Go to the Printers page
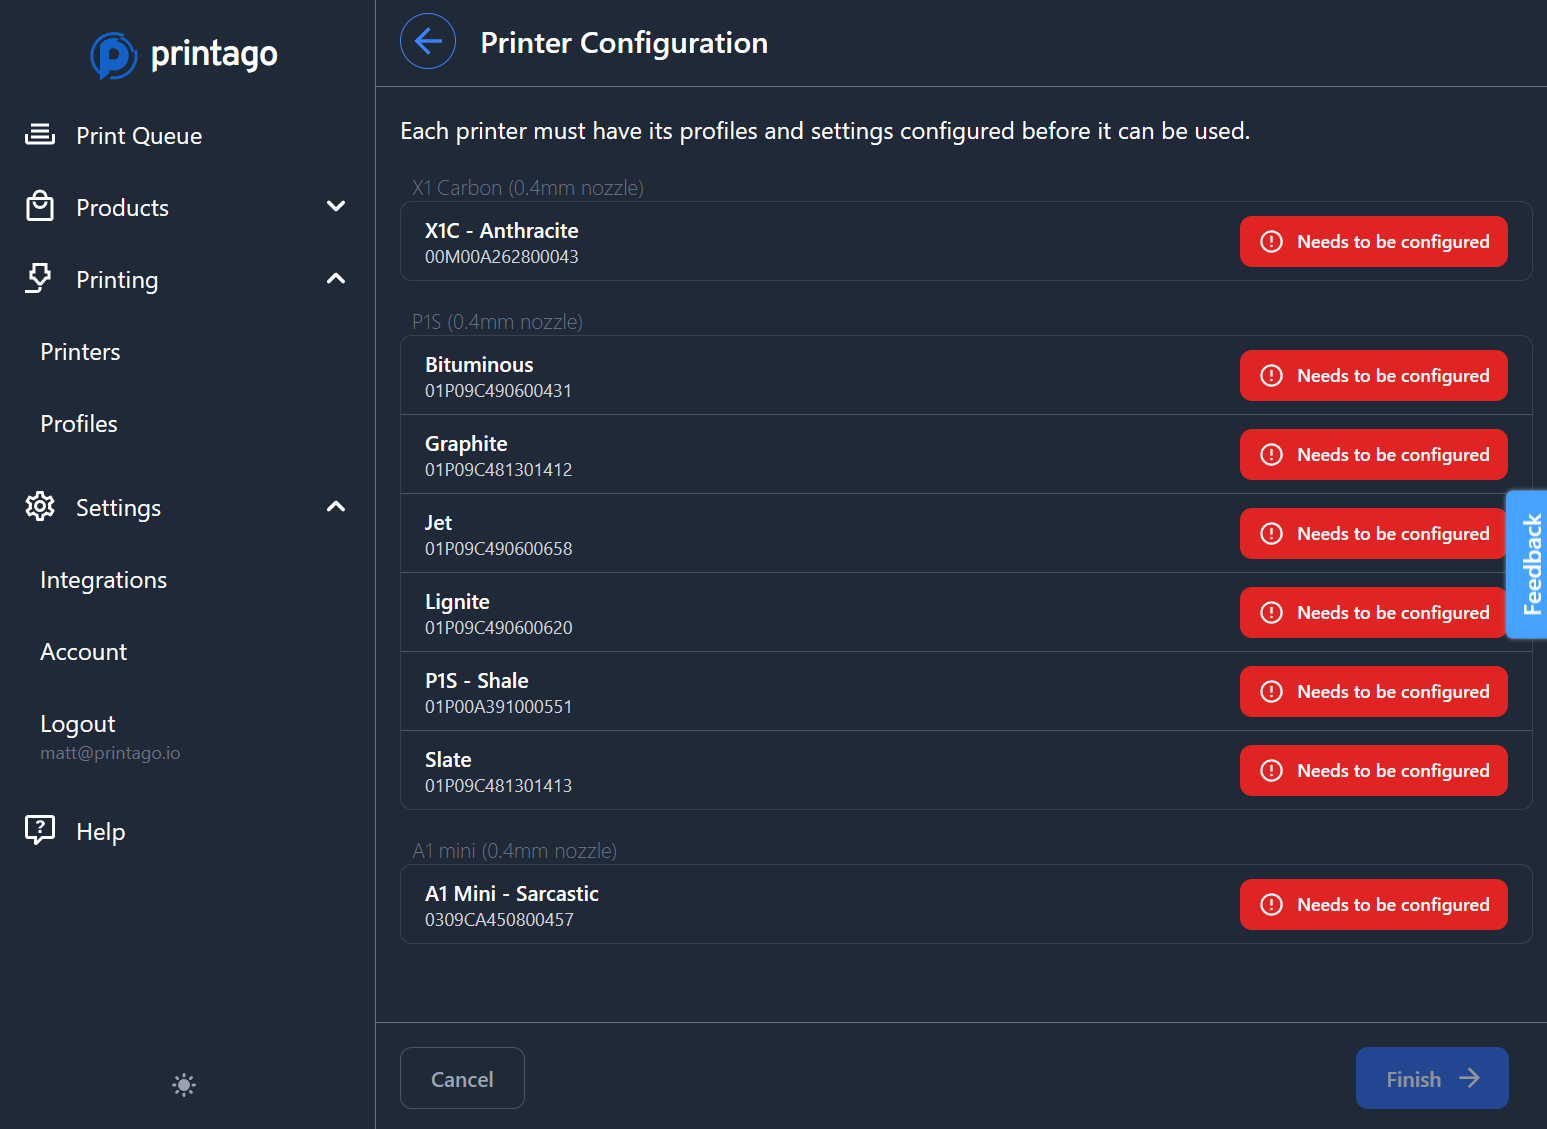1547x1129 pixels. 80,352
